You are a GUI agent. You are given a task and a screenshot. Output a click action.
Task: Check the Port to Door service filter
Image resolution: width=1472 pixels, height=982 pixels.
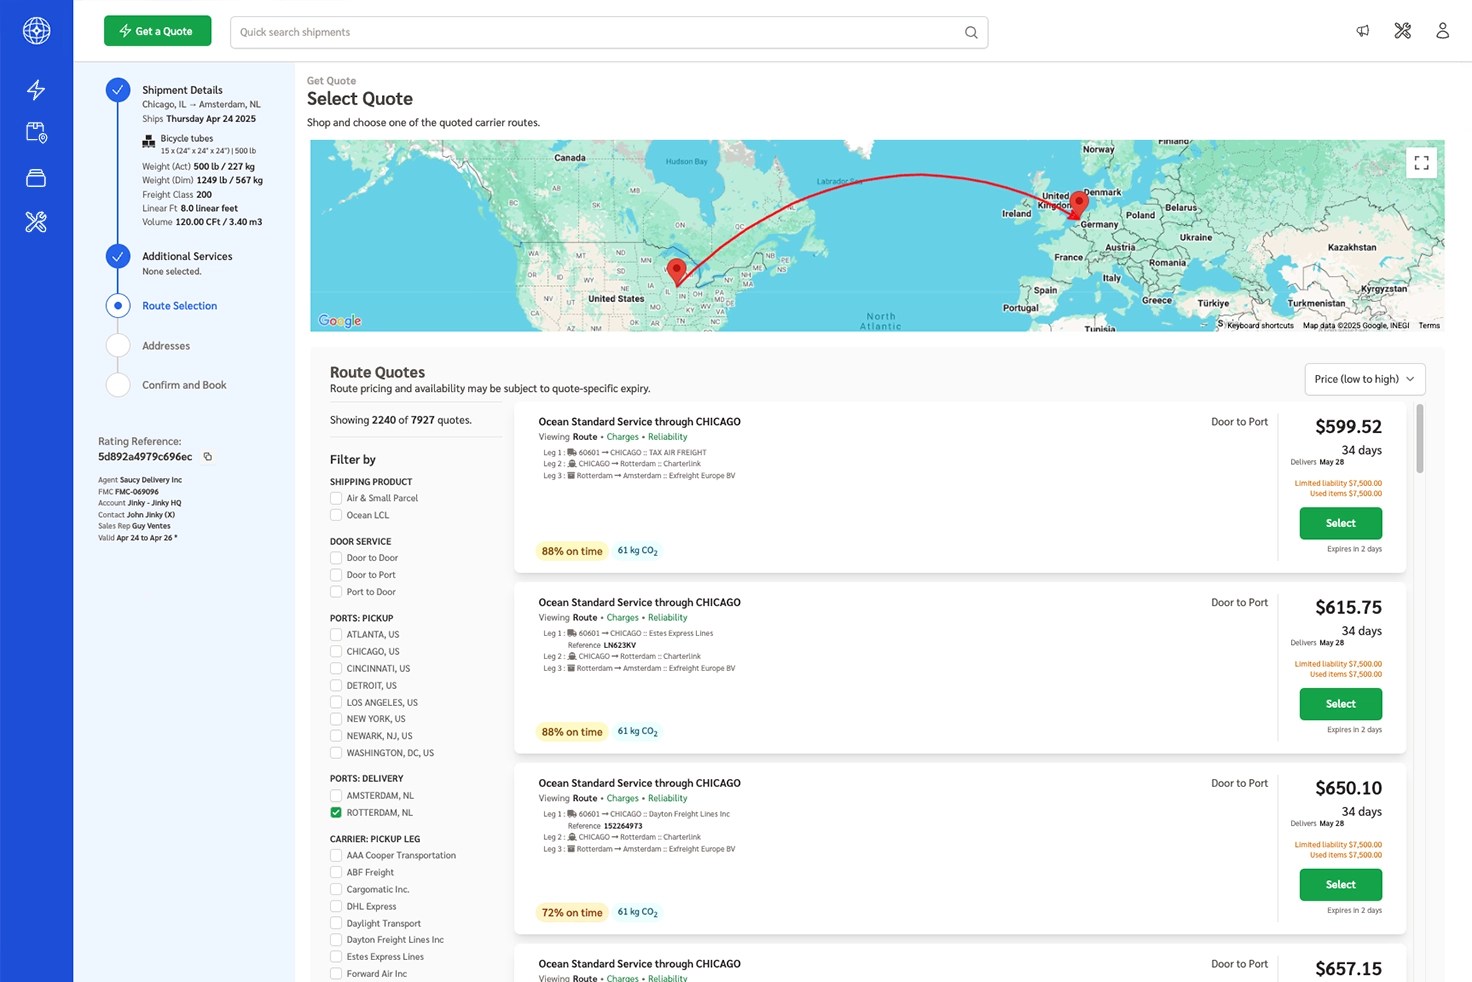point(336,592)
